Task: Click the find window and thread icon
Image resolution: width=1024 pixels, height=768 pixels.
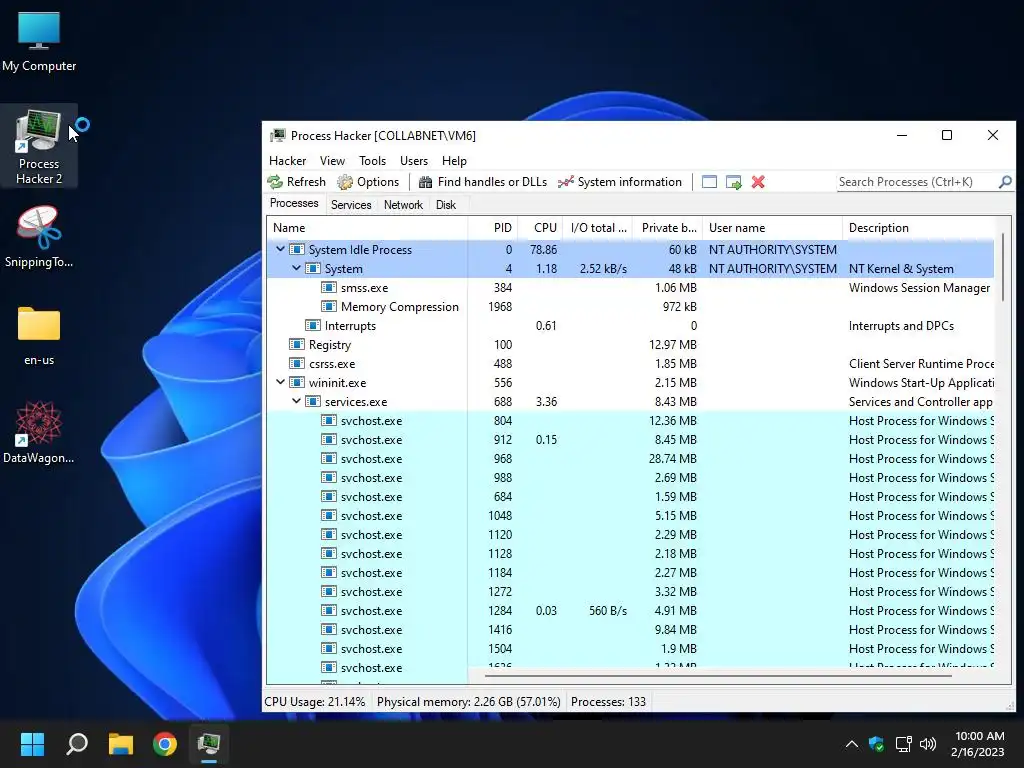Action: pyautogui.click(x=733, y=182)
